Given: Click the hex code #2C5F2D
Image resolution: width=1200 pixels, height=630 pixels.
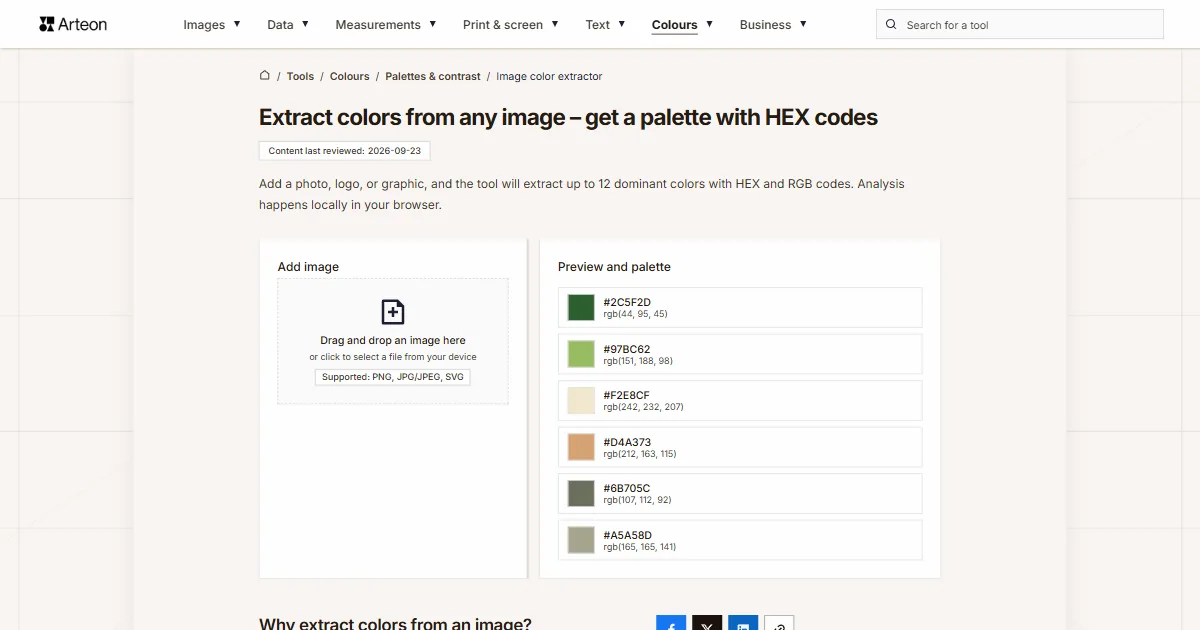Looking at the screenshot, I should point(627,302).
